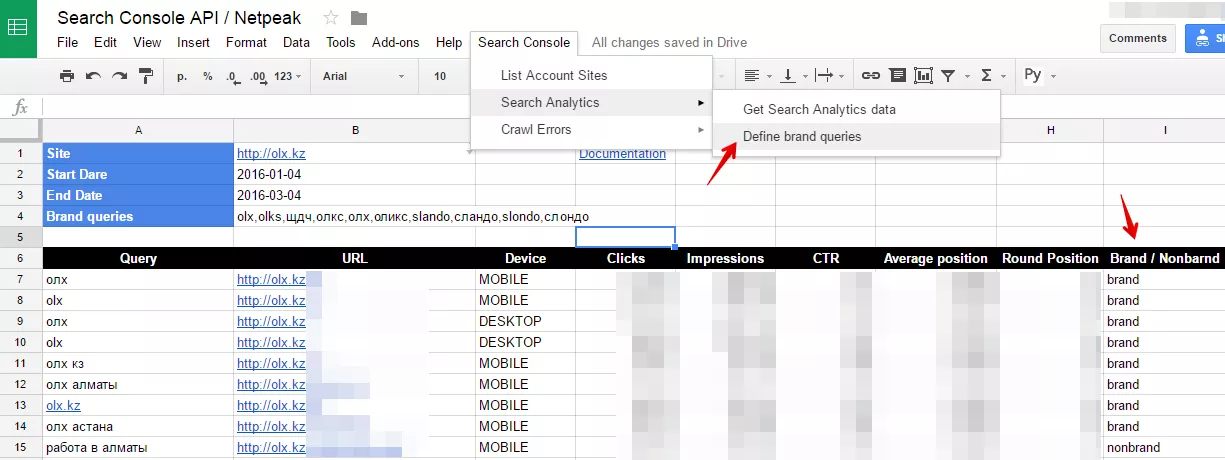Click the Comments button
Image resolution: width=1225 pixels, height=460 pixels.
(1137, 38)
